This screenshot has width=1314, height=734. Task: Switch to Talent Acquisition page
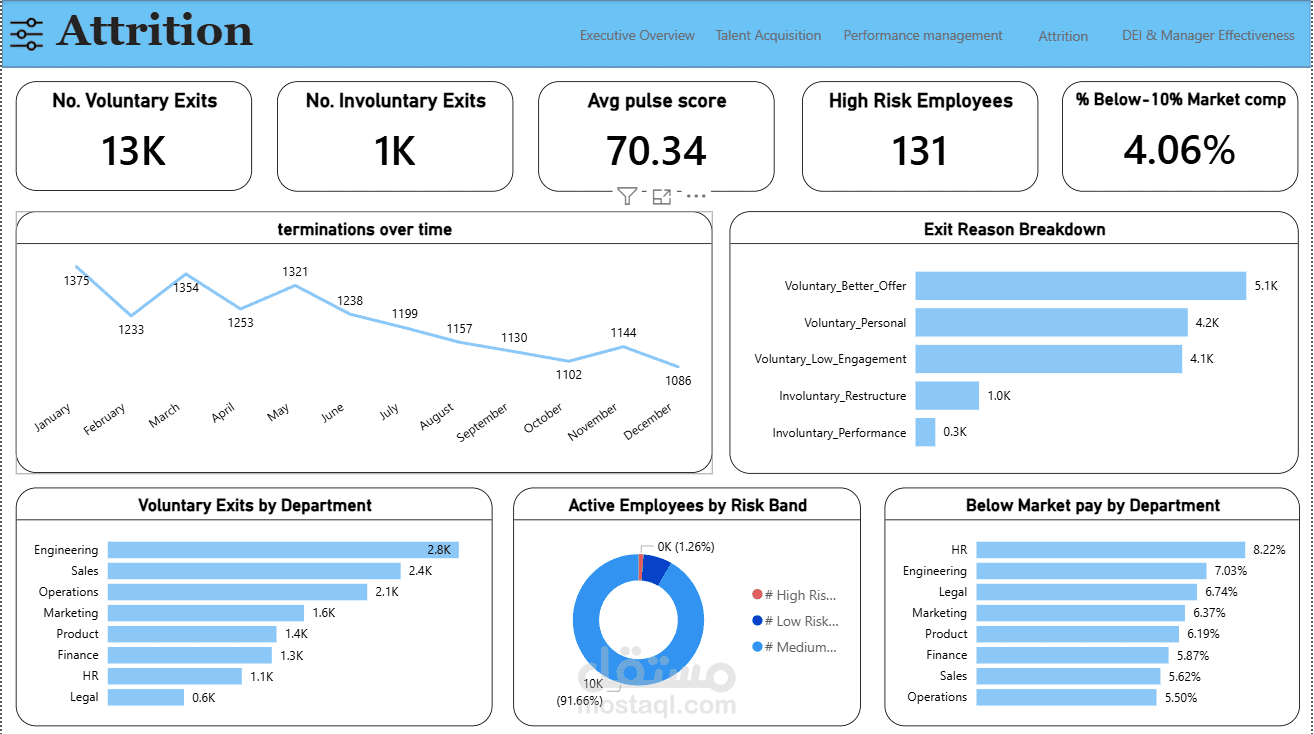[768, 35]
